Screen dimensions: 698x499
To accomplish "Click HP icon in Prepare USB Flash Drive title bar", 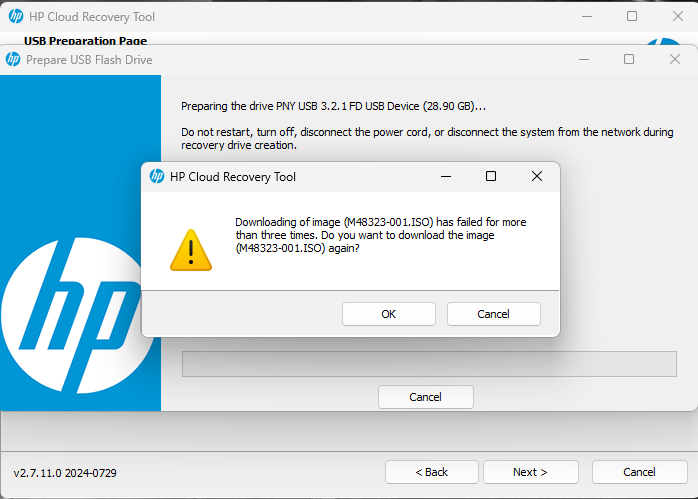I will (13, 59).
